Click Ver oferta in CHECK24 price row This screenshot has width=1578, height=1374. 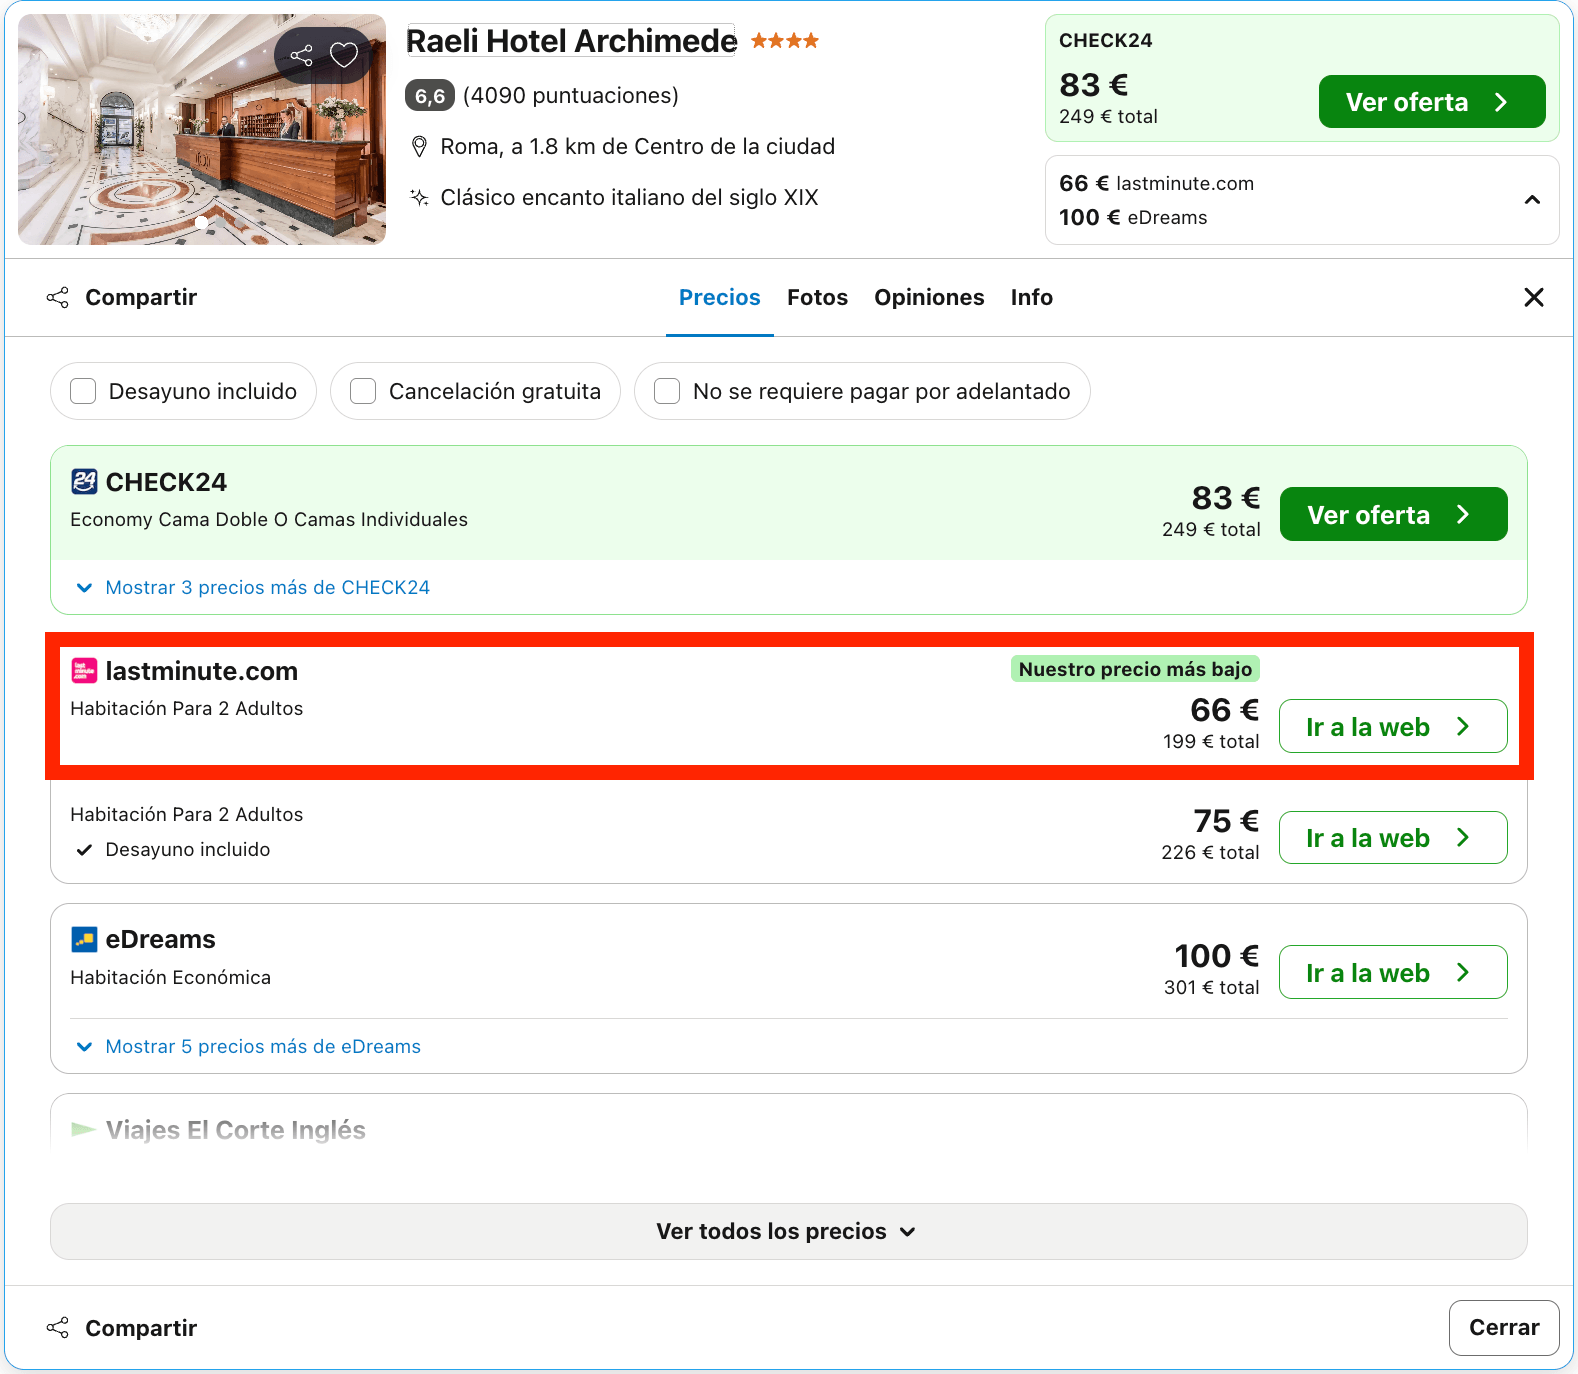point(1393,514)
